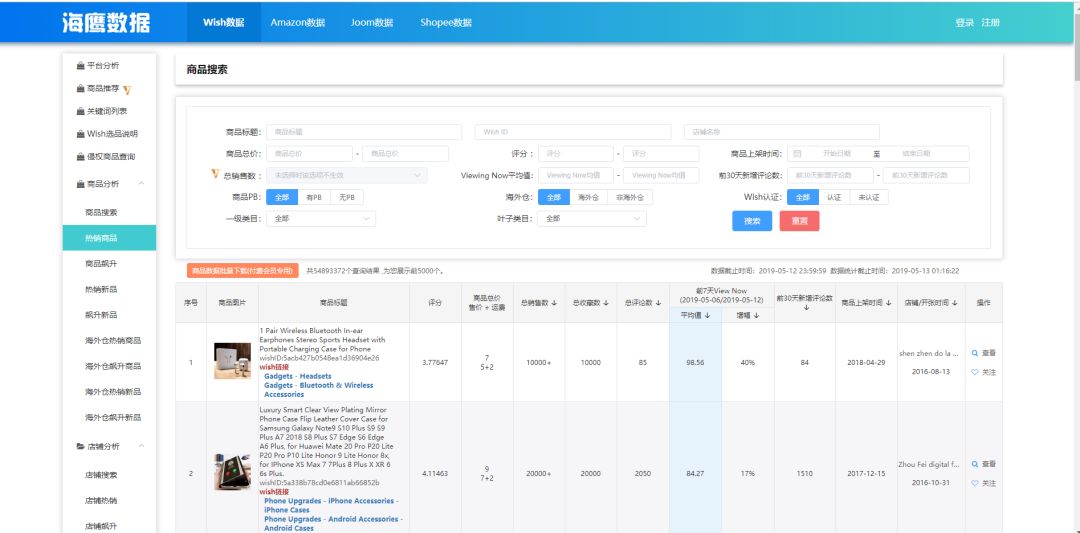The image size is (1080, 533).
Task: Collapse the 商品分析 sidebar section
Action: [141, 184]
